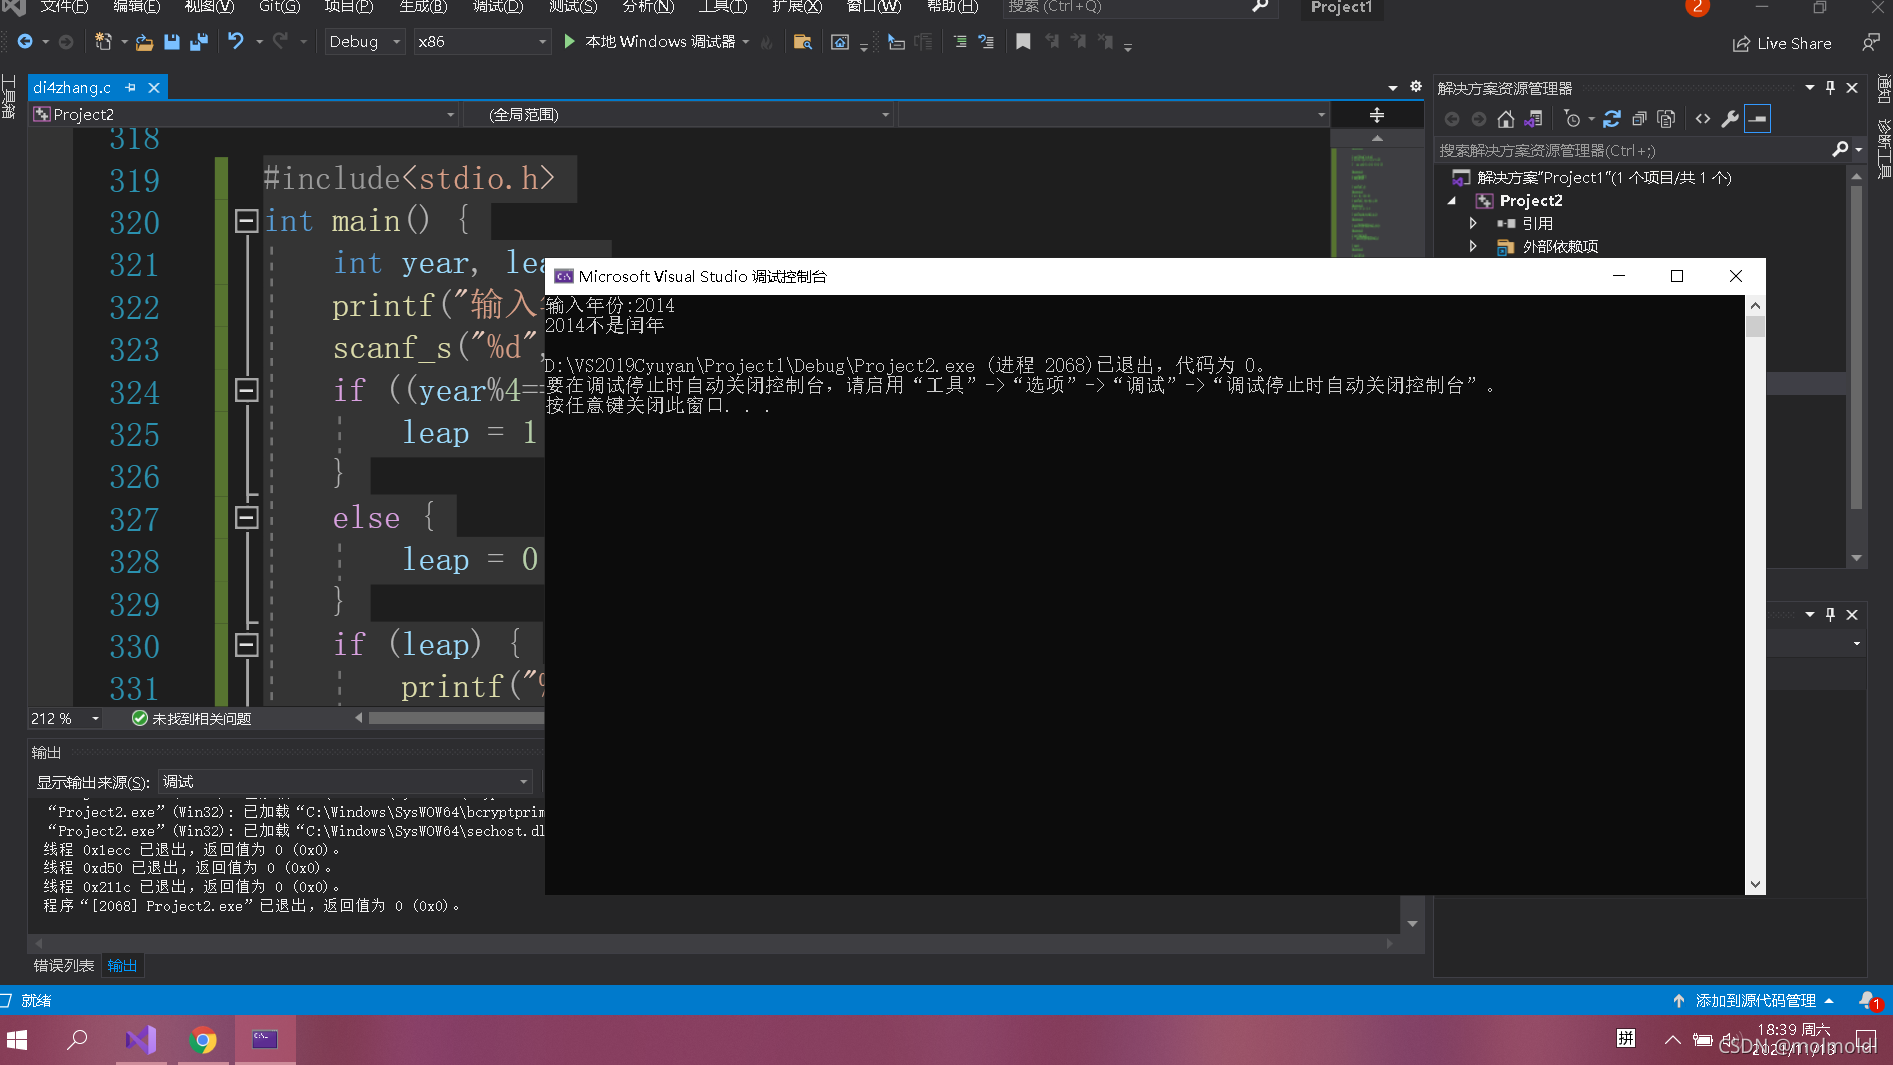Navigate backward in the toolbar

[25, 42]
